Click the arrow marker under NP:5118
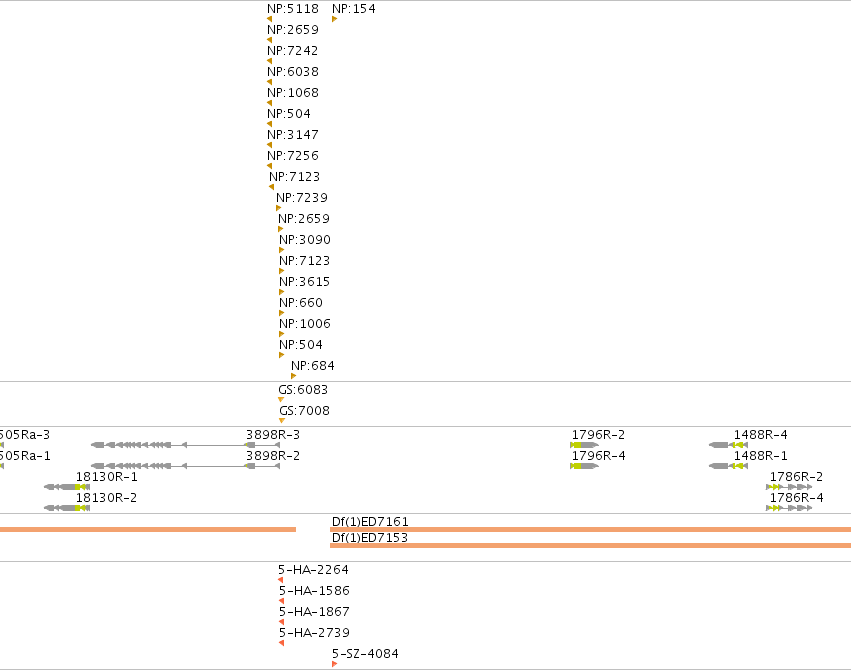The image size is (851, 670). coord(270,20)
